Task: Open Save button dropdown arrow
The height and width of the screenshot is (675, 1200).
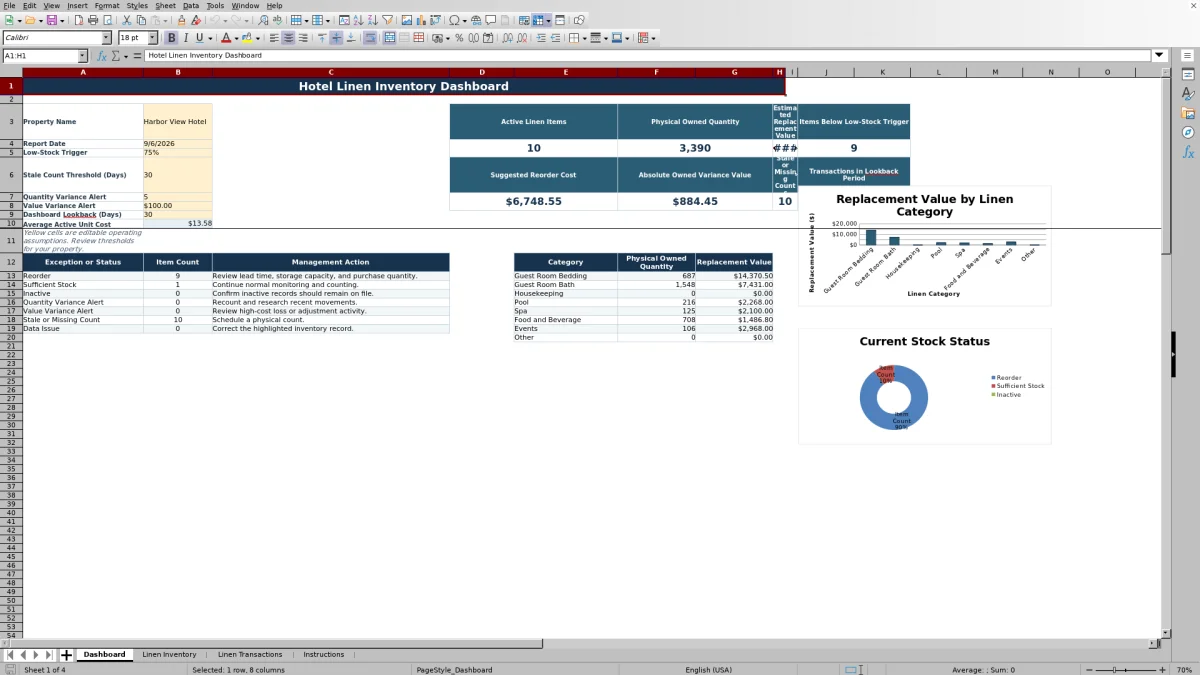Action: 62,20
